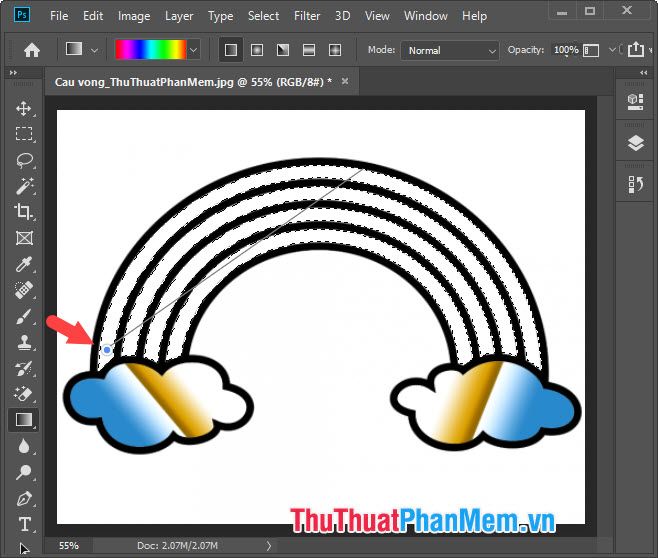Select the Clone Stamp tool

24,342
